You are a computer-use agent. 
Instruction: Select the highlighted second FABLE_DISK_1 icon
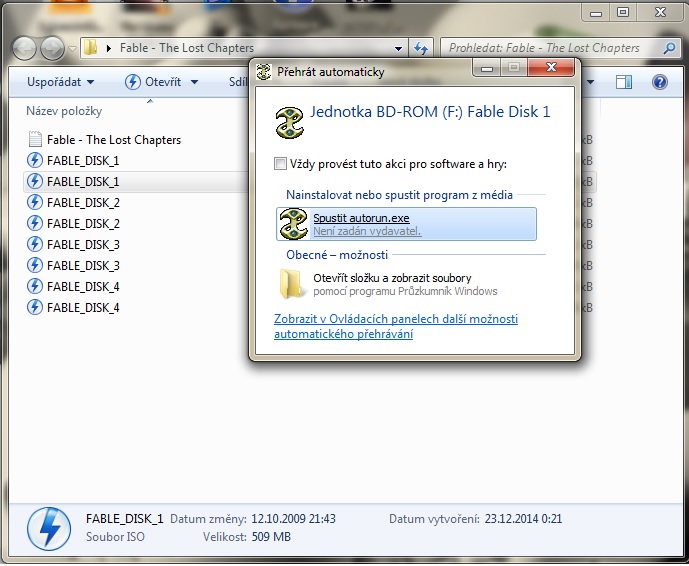(35, 181)
